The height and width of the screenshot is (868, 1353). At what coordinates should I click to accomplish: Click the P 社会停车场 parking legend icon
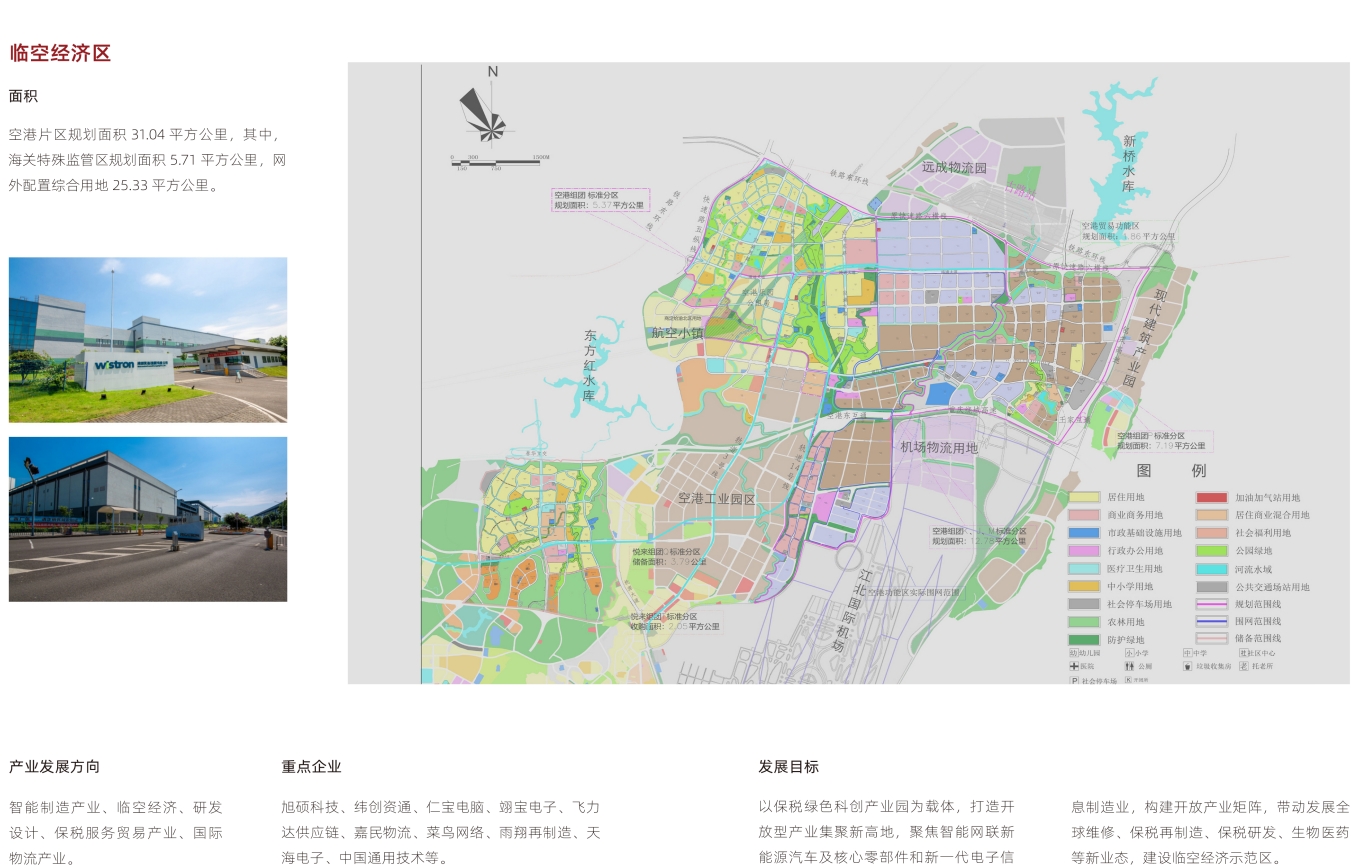1074,681
